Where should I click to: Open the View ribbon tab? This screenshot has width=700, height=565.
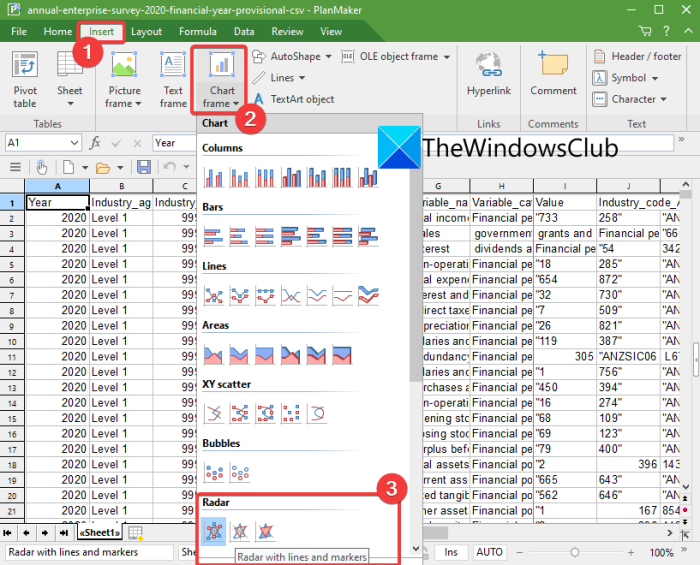click(x=331, y=32)
